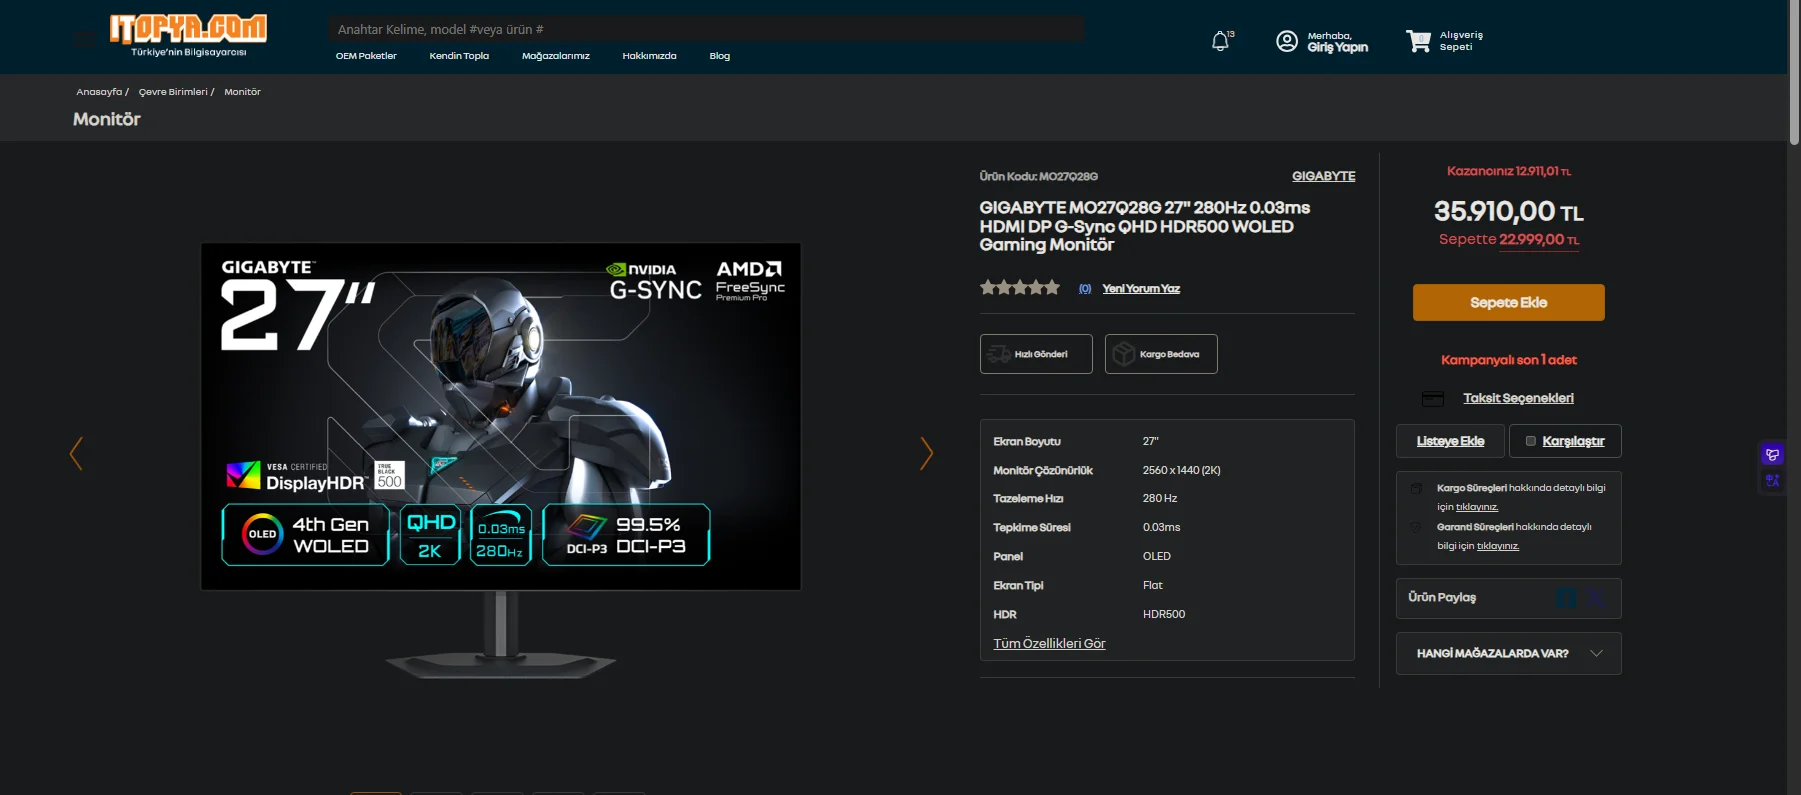Open the hamburger menu beside the logo

(x=85, y=40)
